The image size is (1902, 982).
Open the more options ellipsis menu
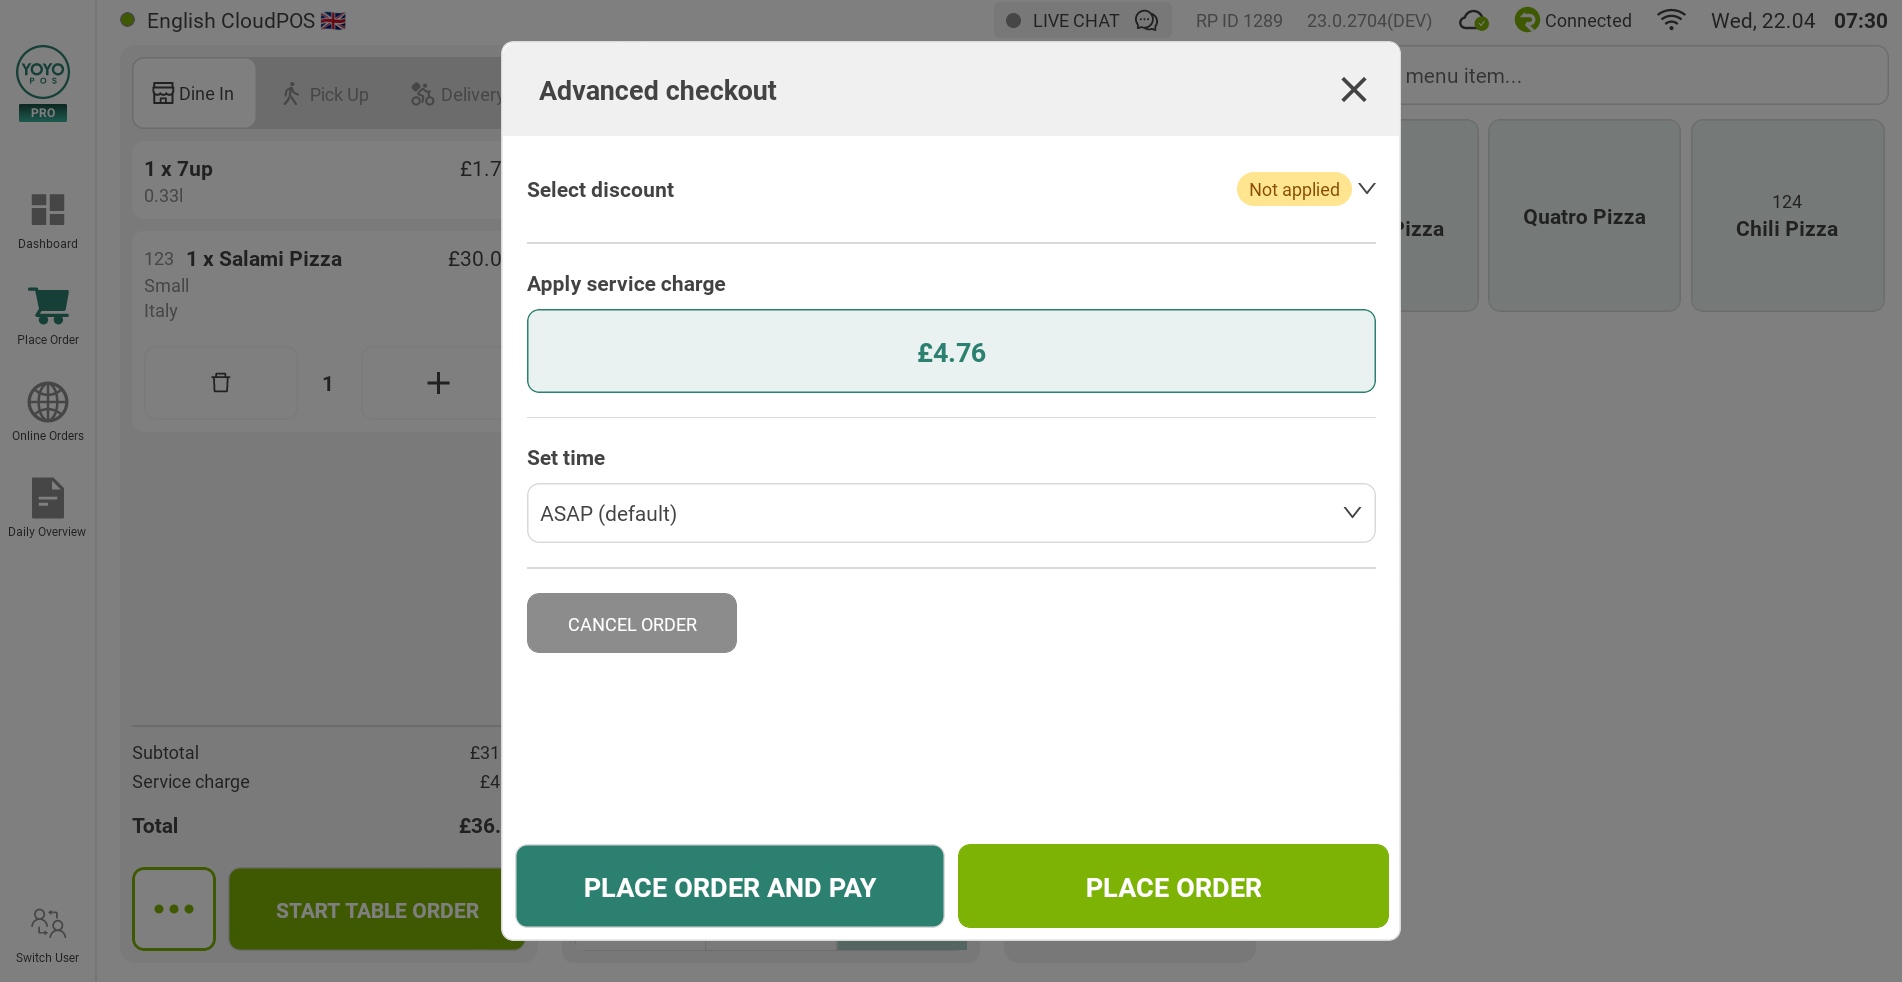pyautogui.click(x=174, y=909)
